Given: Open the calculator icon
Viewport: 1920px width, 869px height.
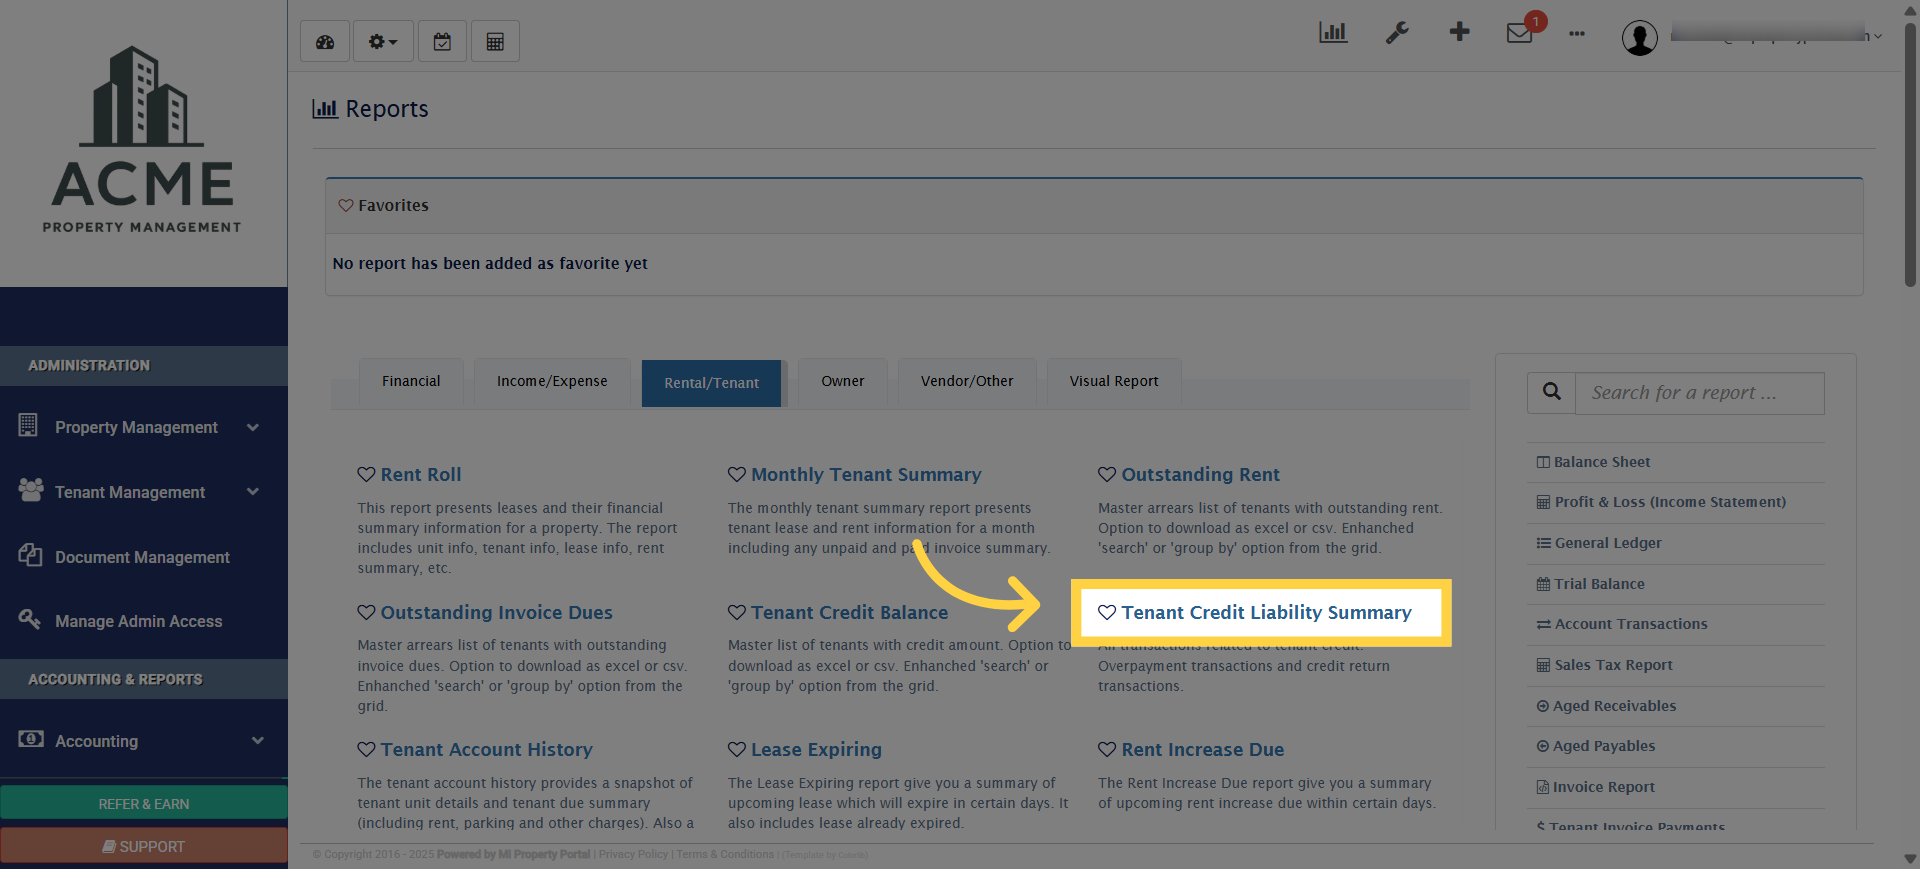Looking at the screenshot, I should coord(495,42).
